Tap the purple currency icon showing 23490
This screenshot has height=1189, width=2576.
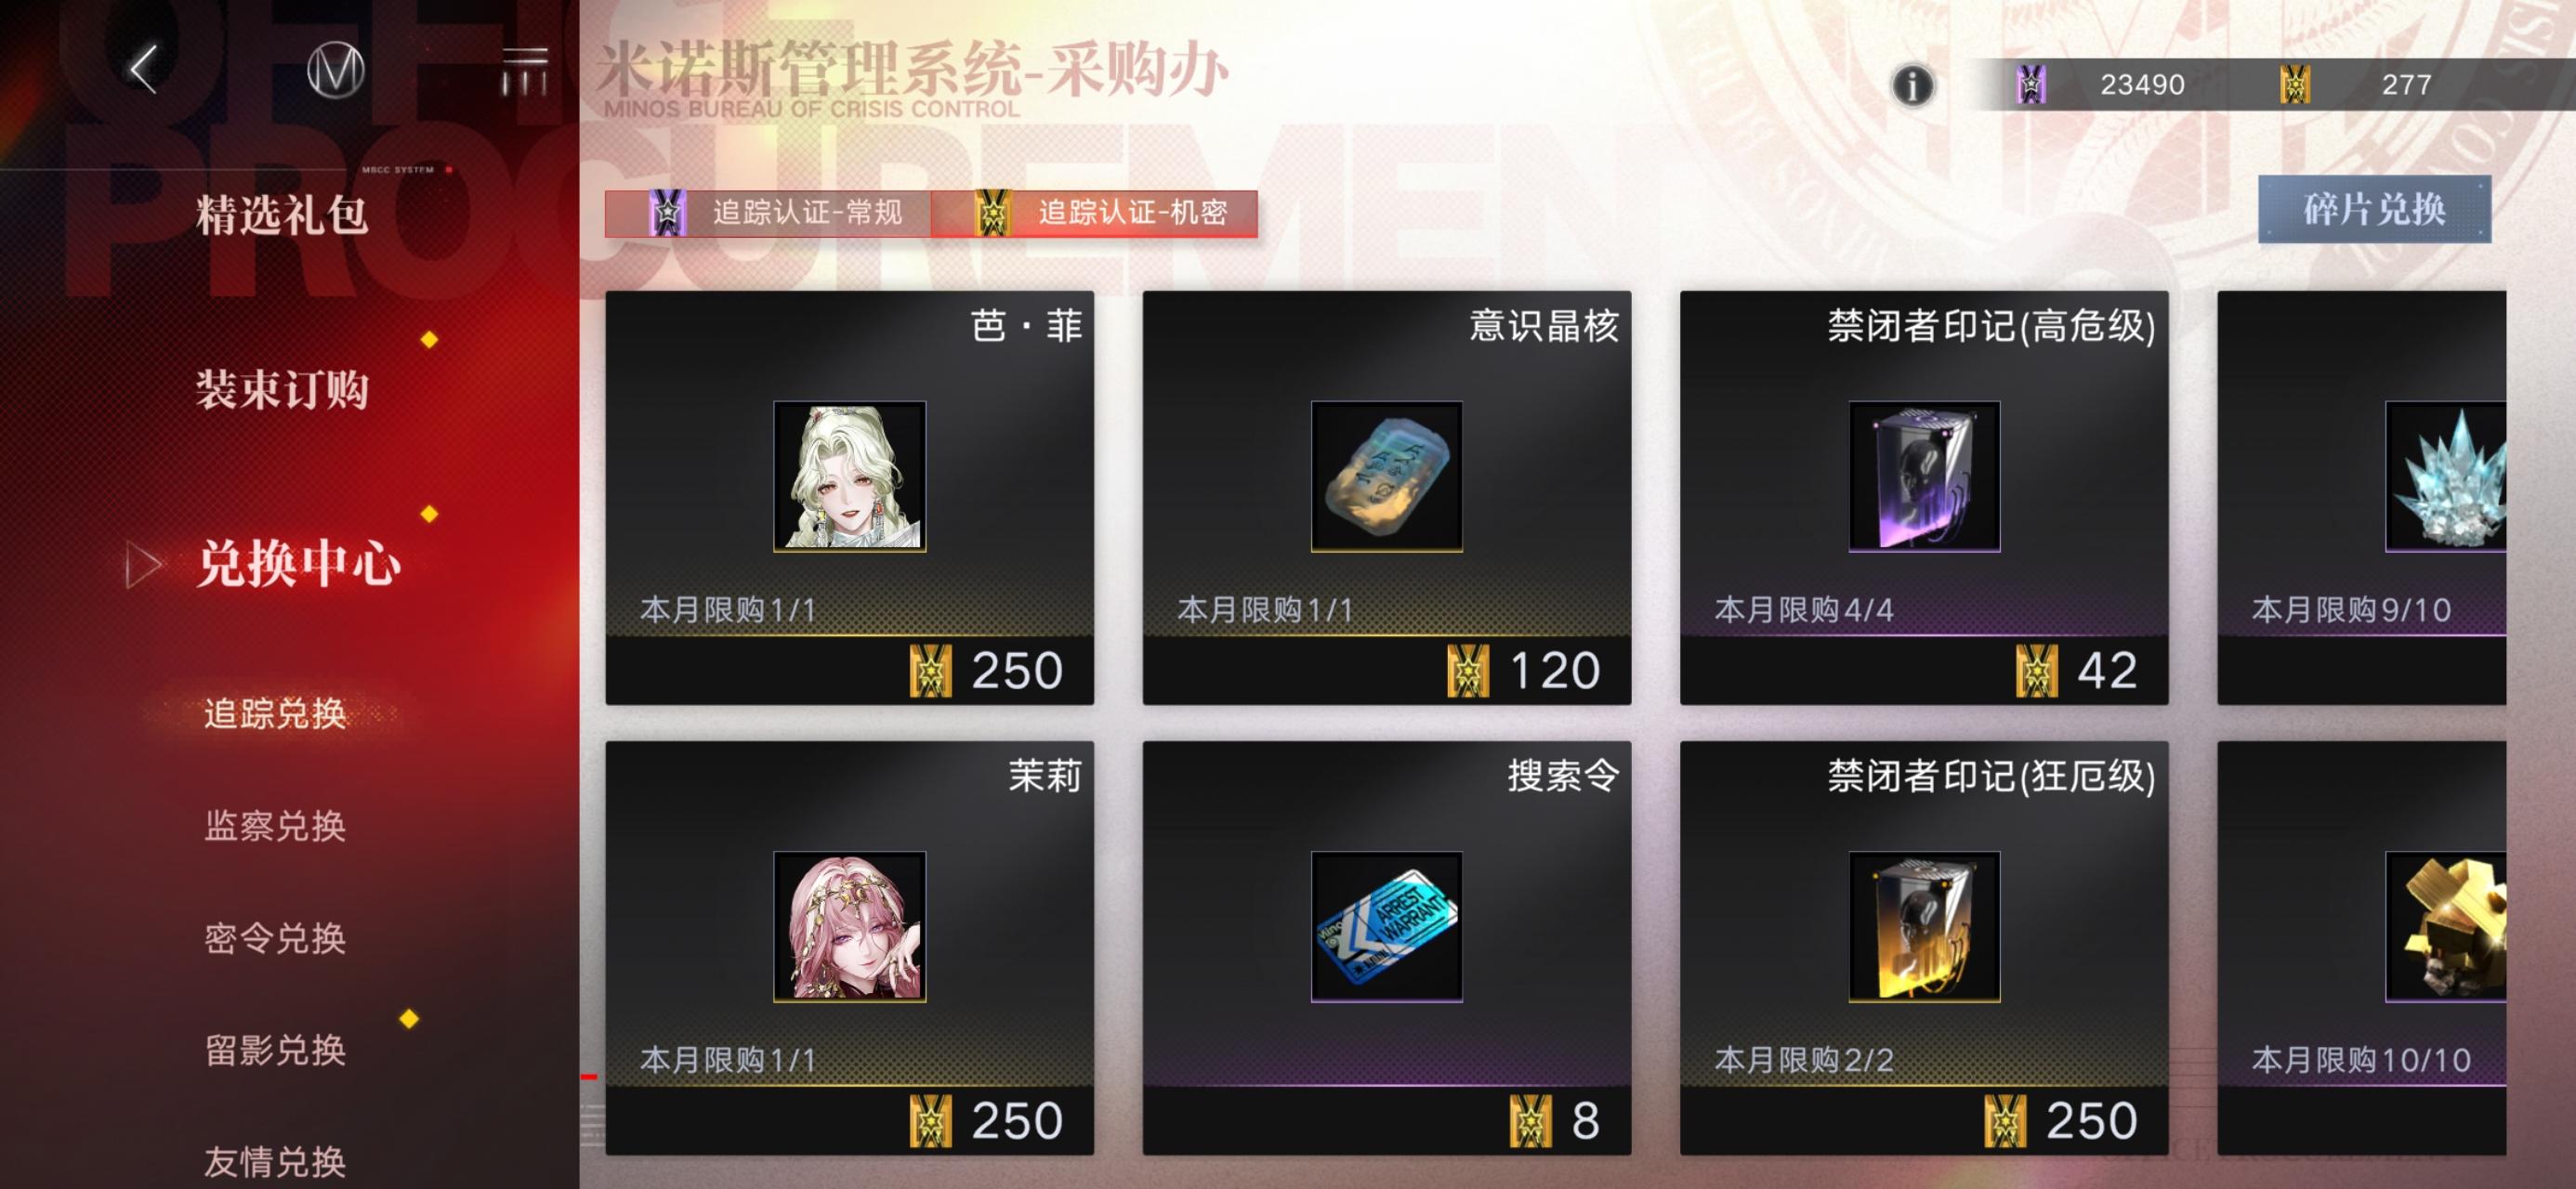click(2030, 85)
